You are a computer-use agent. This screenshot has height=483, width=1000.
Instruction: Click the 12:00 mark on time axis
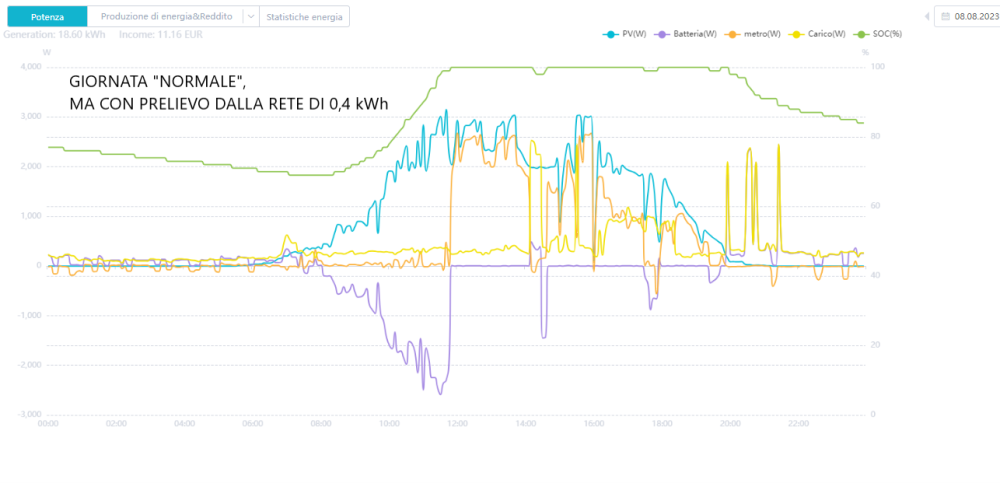457,423
